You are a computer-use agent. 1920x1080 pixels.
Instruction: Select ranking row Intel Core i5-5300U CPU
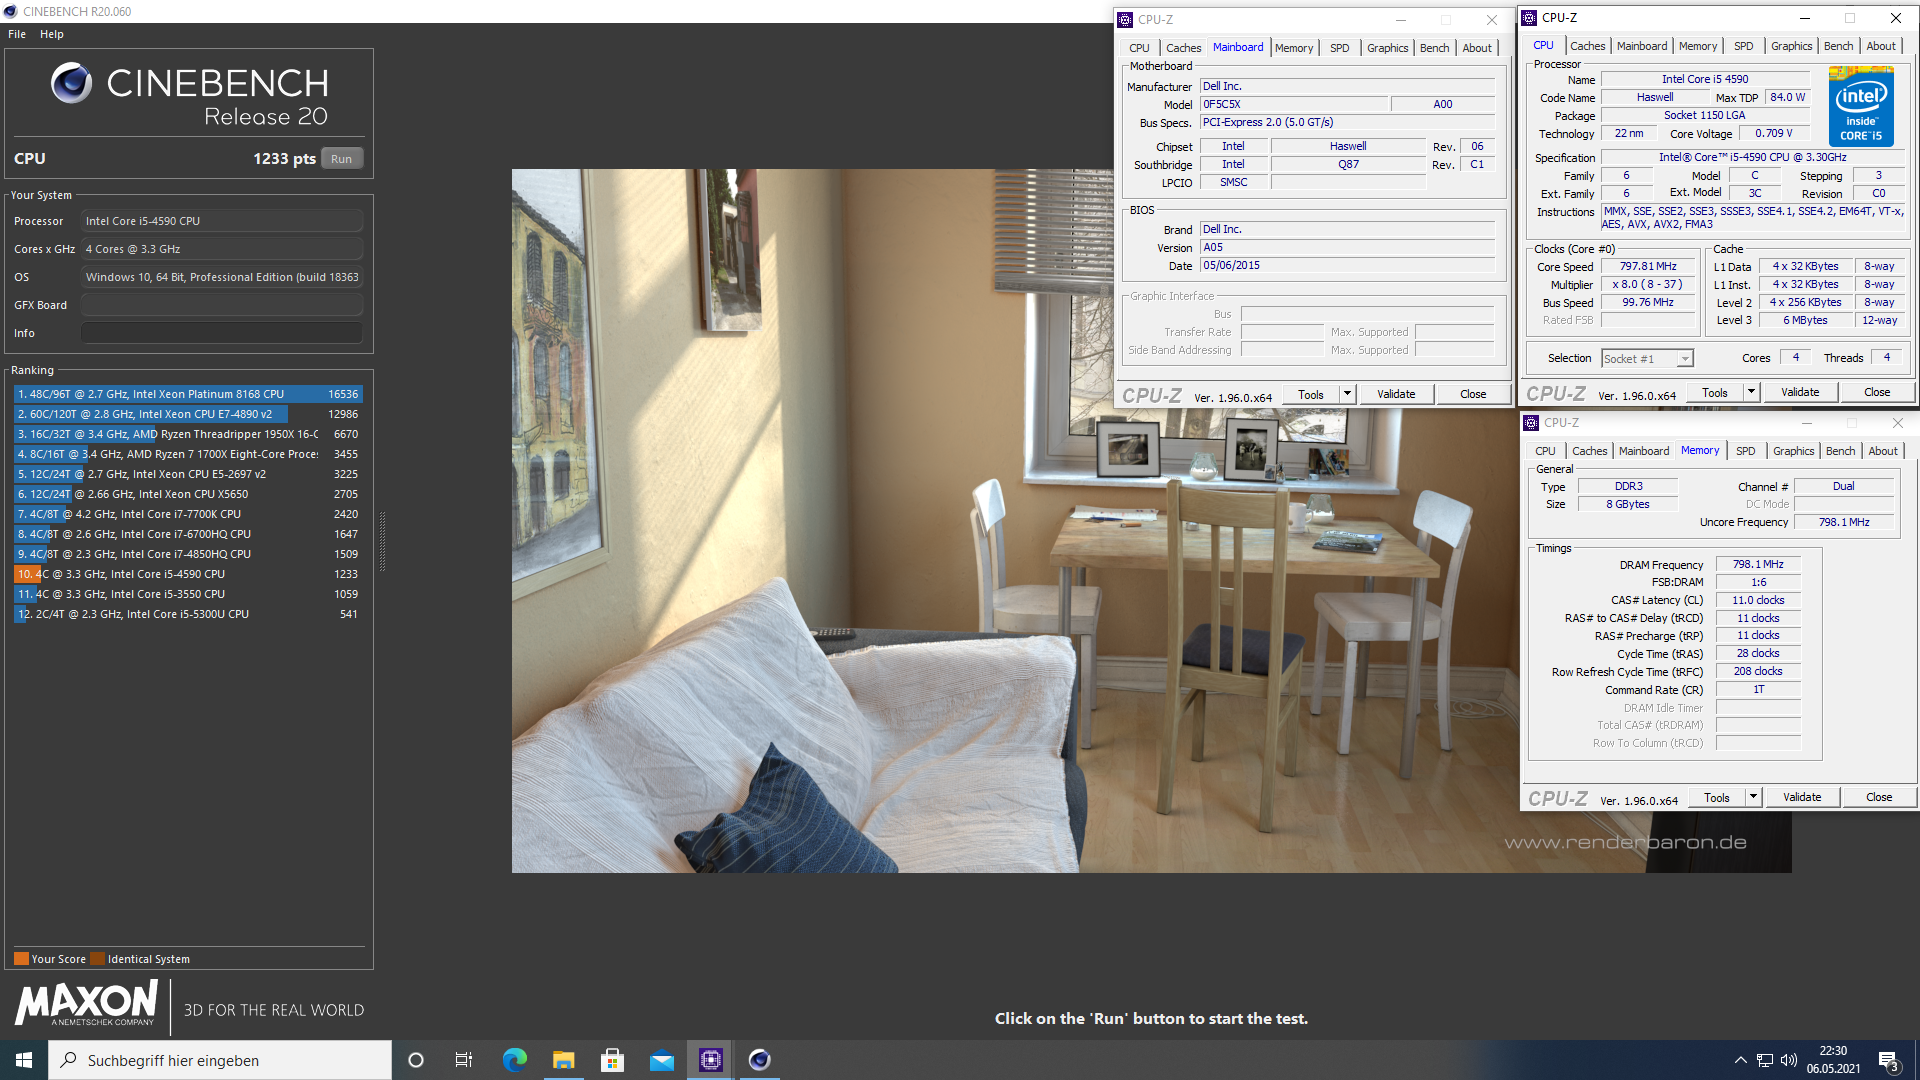coord(187,614)
